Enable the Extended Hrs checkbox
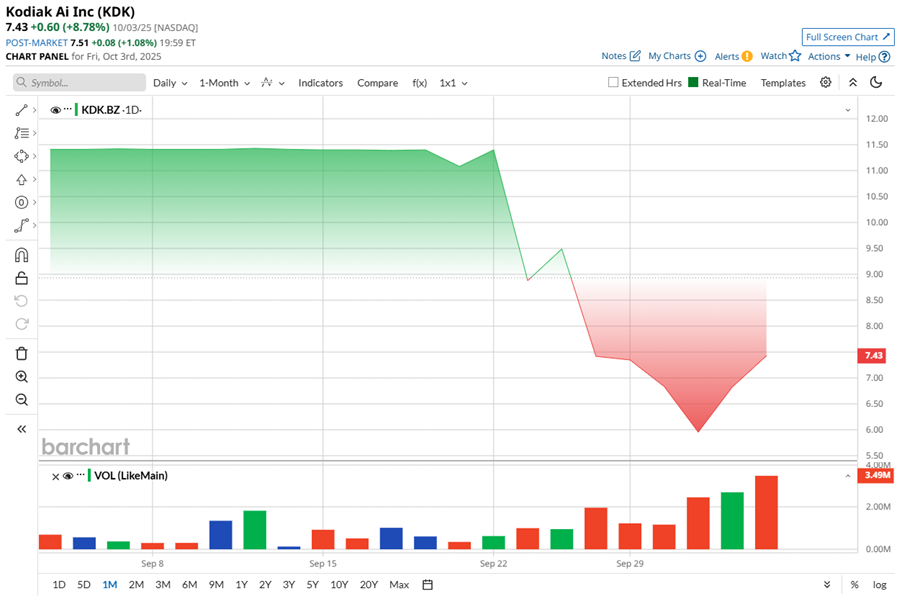 click(613, 82)
